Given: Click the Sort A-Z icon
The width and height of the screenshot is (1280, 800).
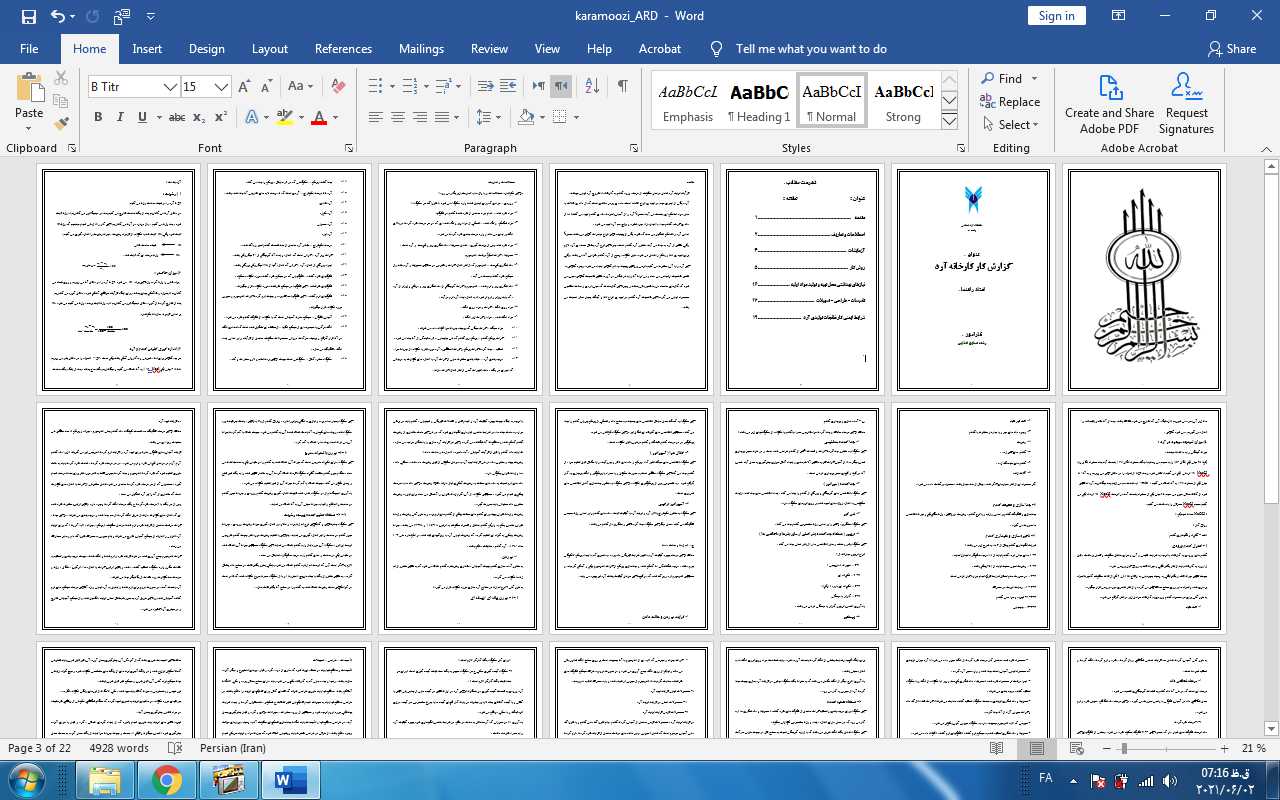Looking at the screenshot, I should tap(591, 87).
